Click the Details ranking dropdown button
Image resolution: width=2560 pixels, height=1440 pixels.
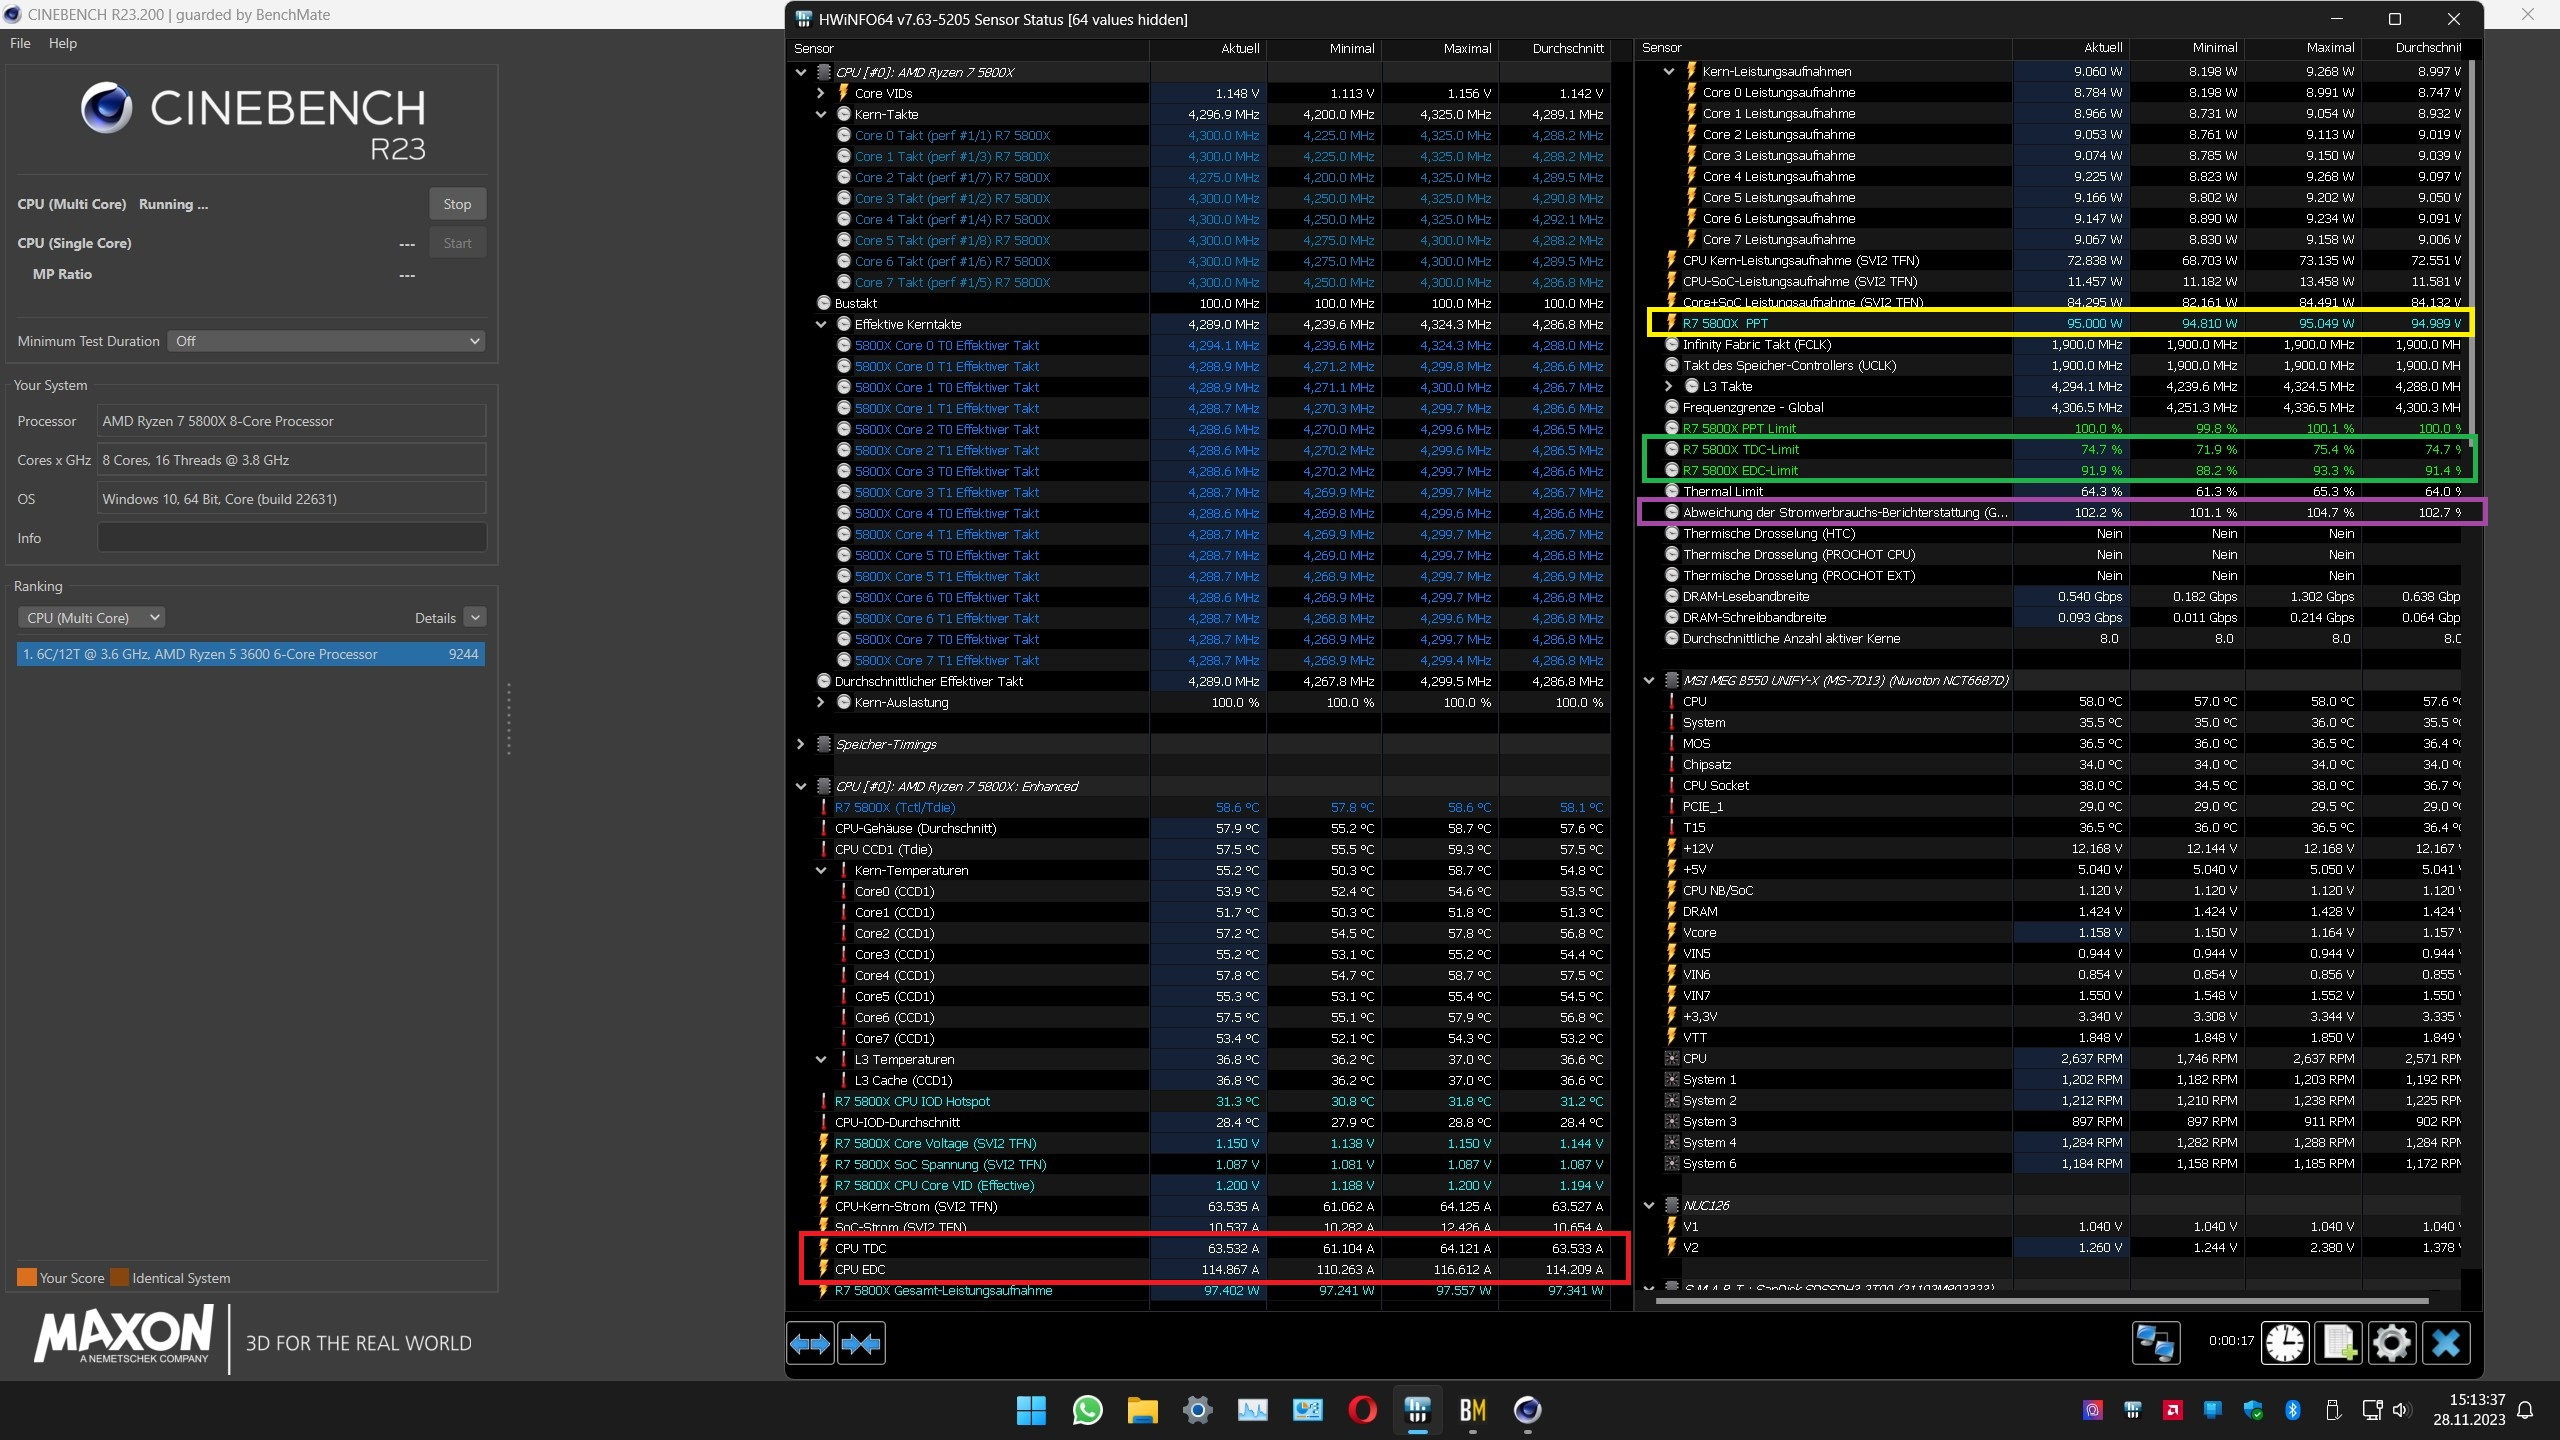[x=475, y=618]
